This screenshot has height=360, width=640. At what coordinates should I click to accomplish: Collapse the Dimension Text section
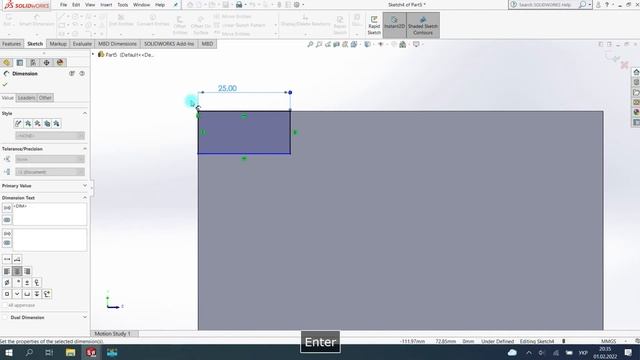coord(84,198)
